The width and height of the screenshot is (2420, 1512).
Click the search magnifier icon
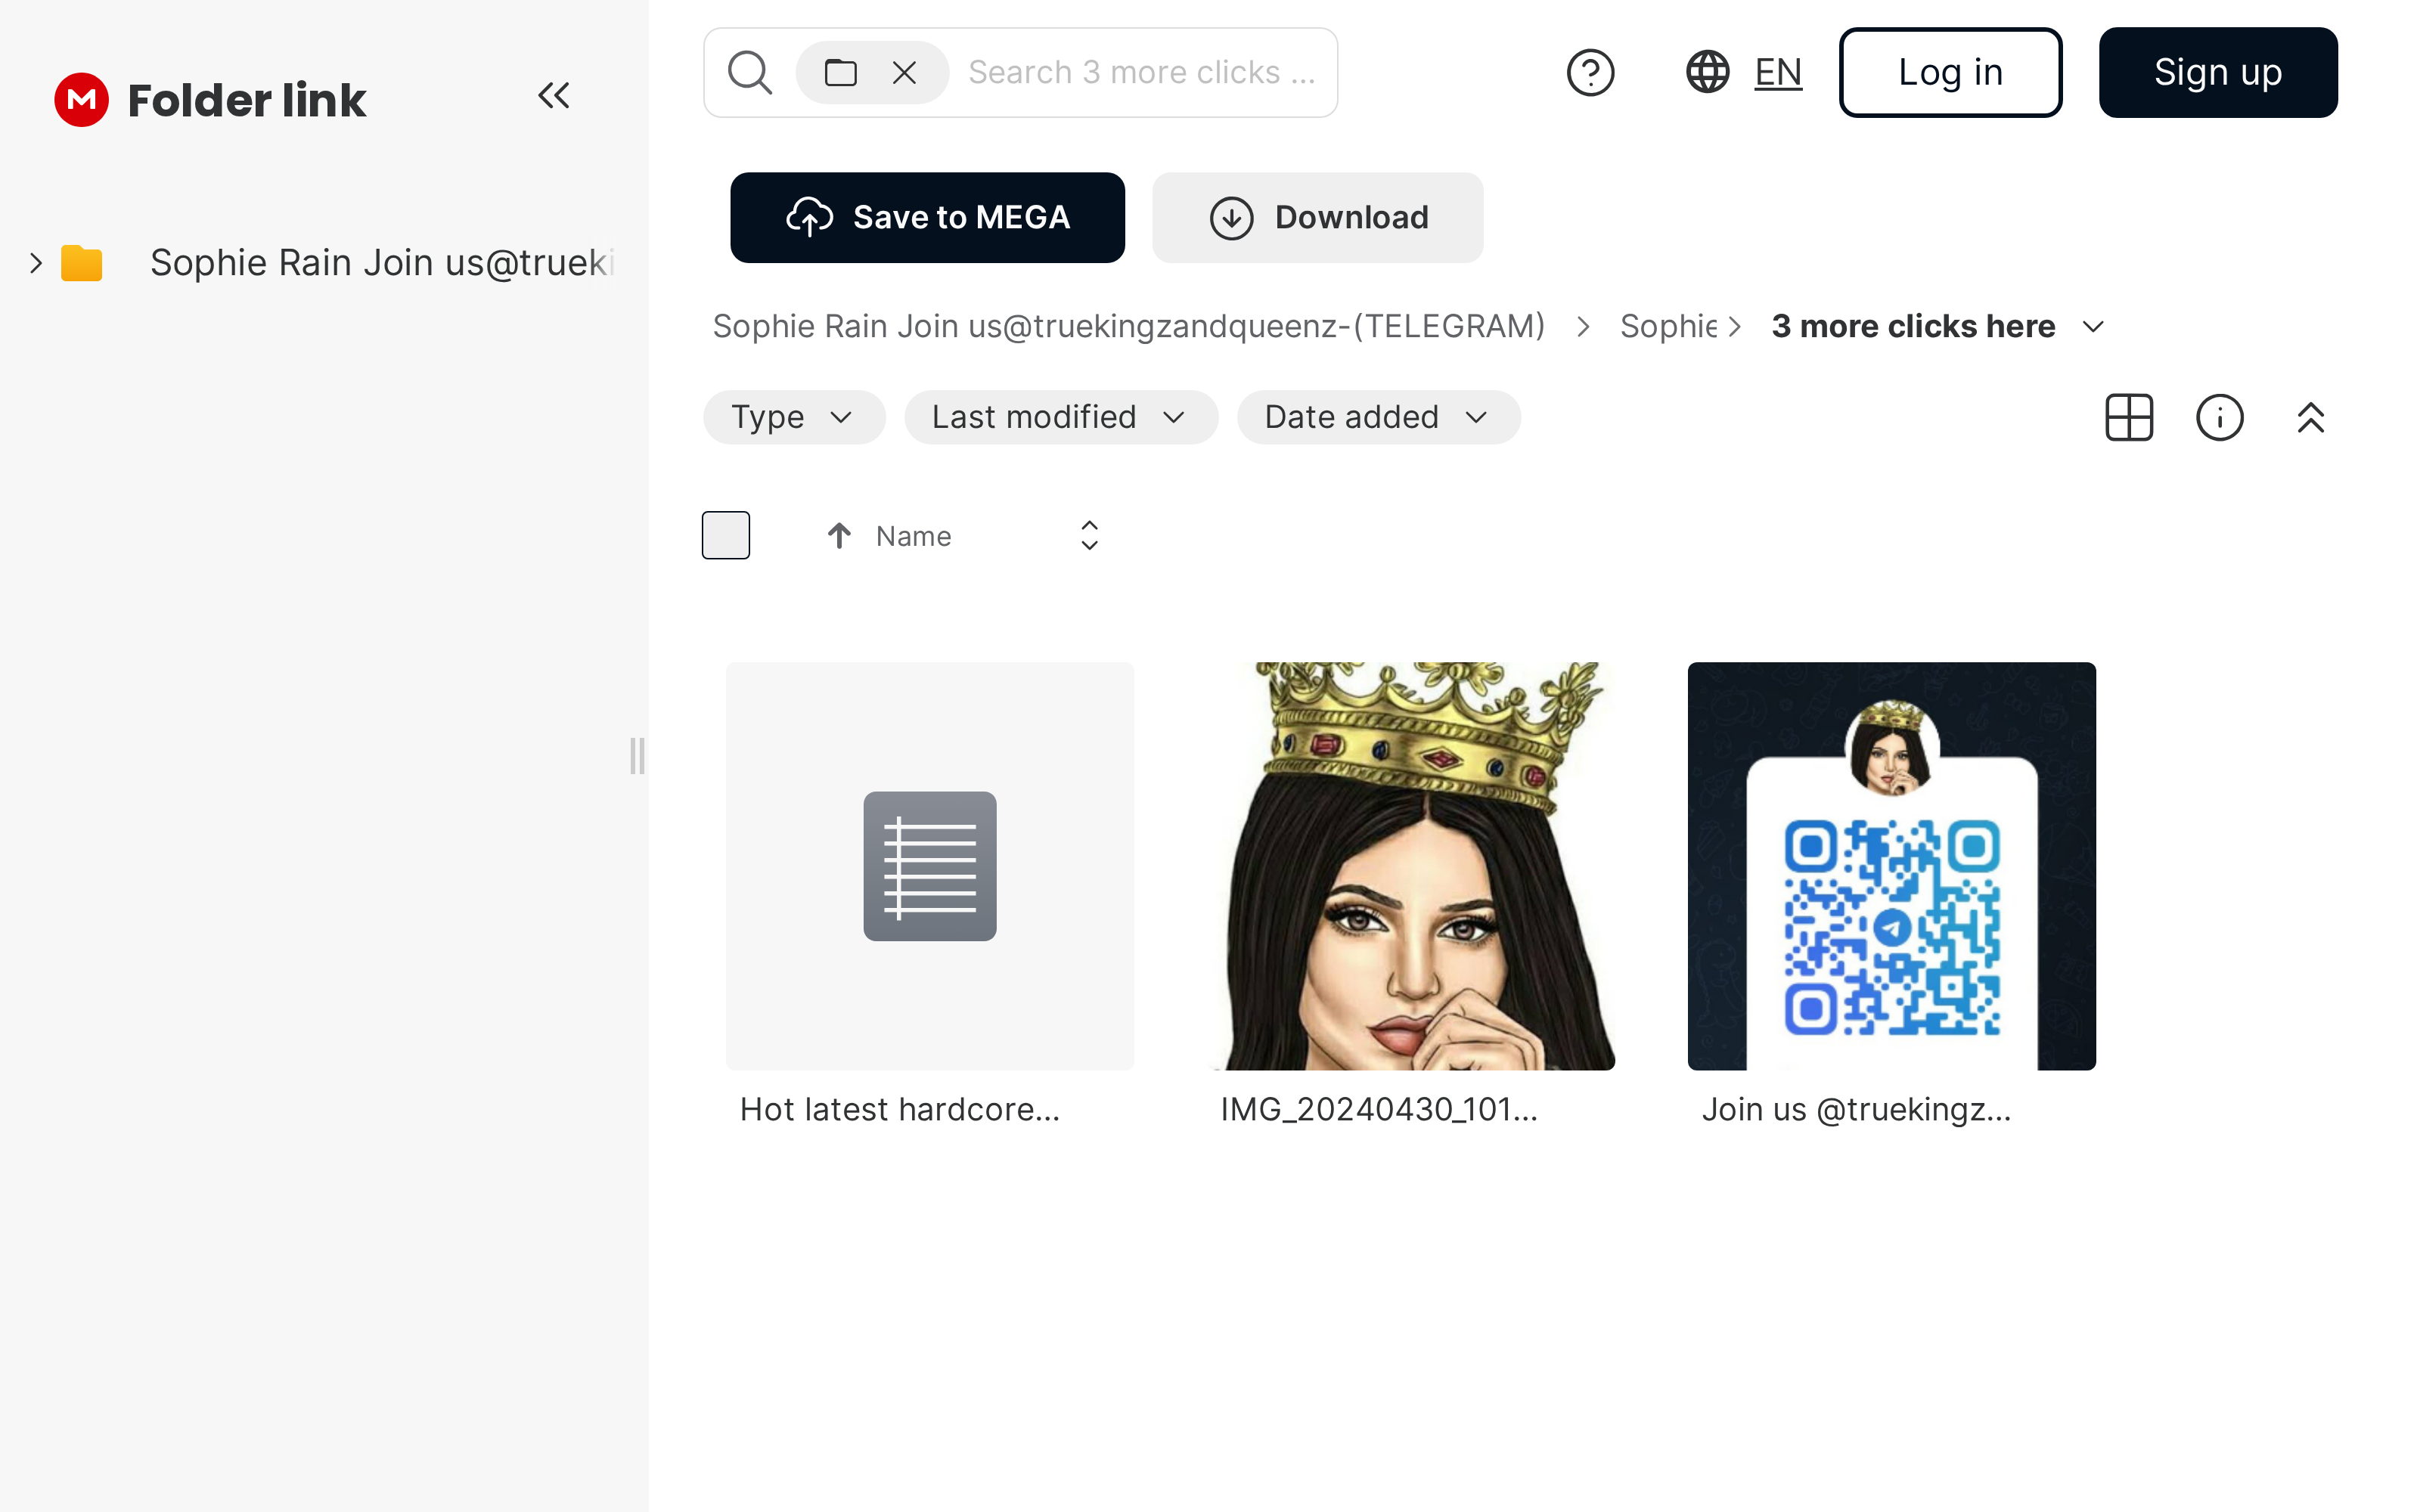(x=750, y=73)
